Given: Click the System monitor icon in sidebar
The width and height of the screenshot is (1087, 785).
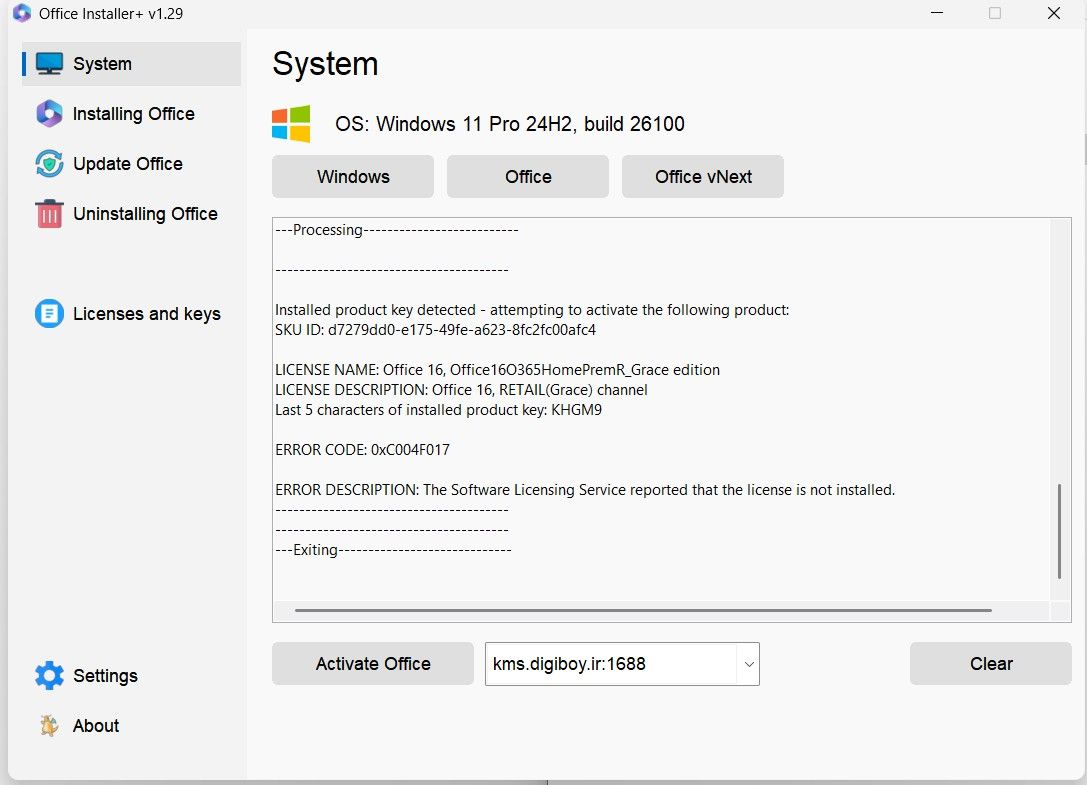Looking at the screenshot, I should [49, 64].
